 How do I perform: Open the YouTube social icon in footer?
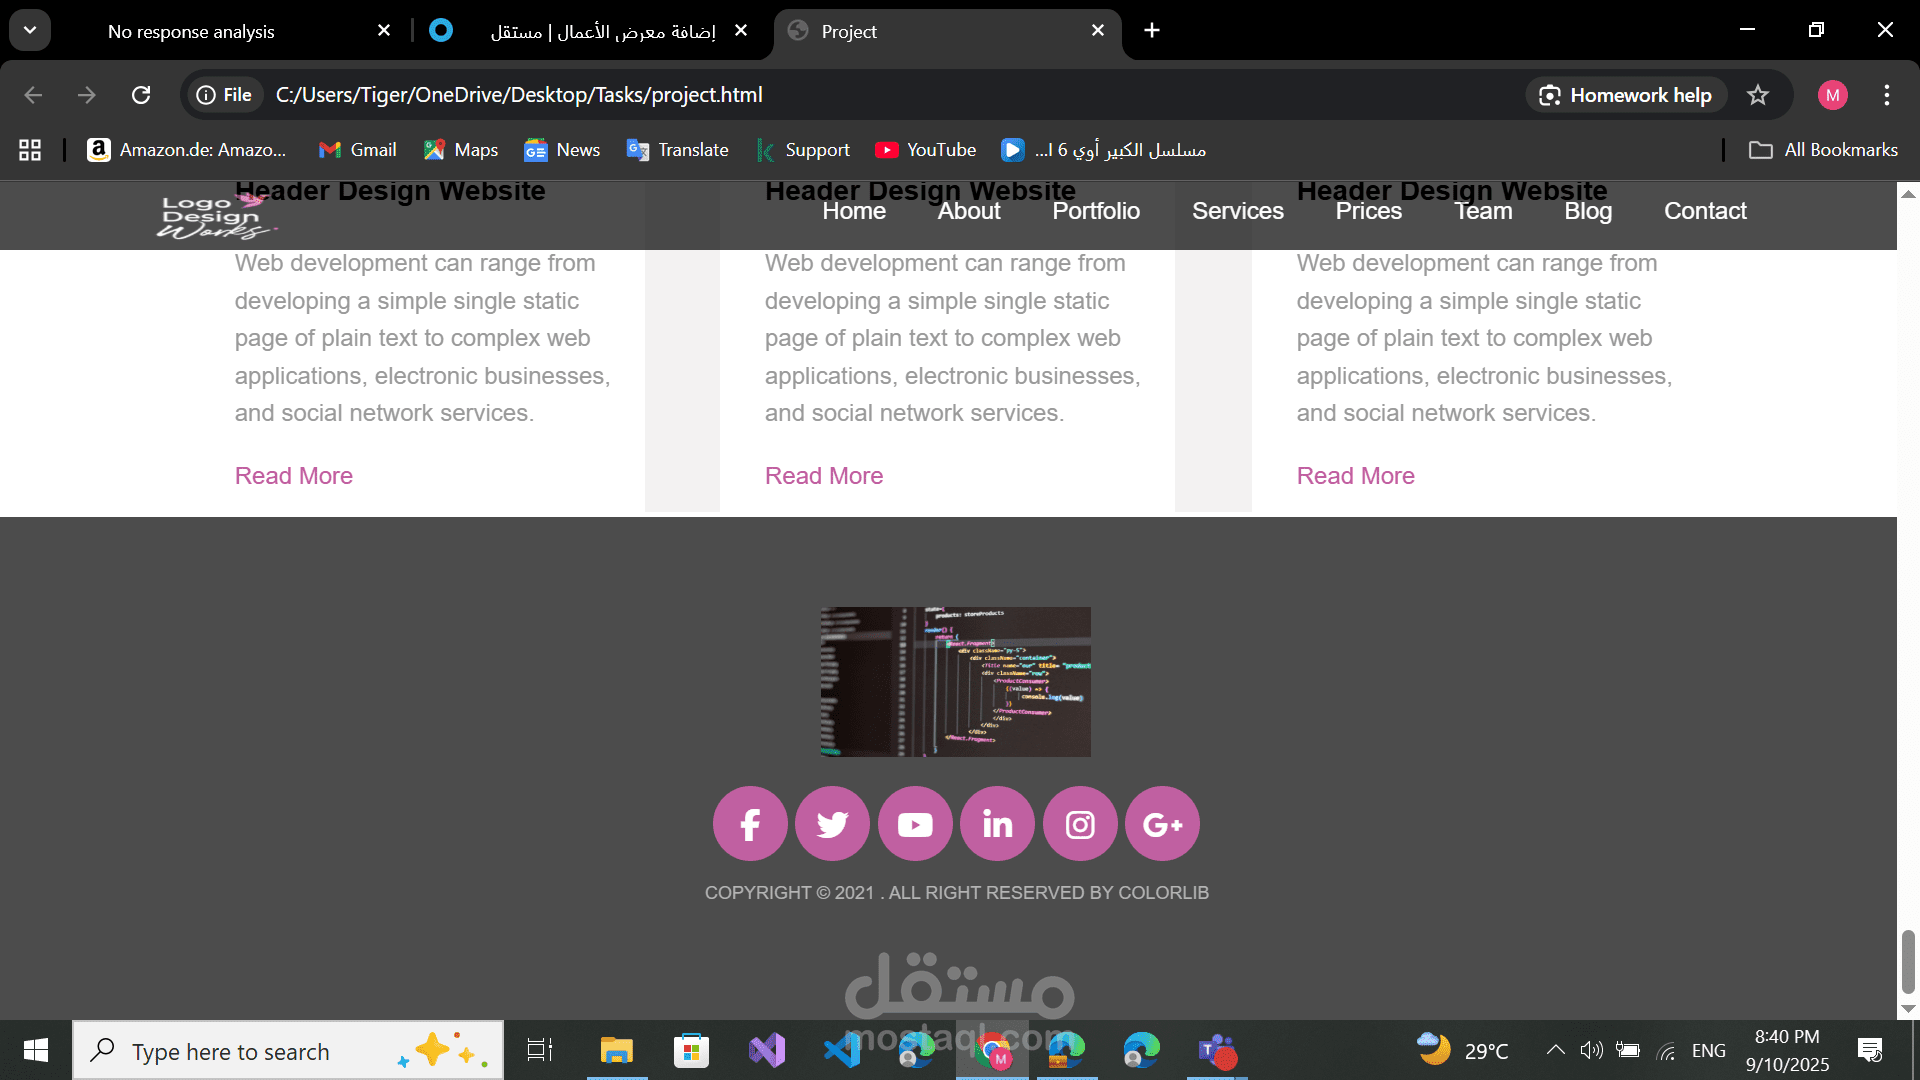pos(915,824)
